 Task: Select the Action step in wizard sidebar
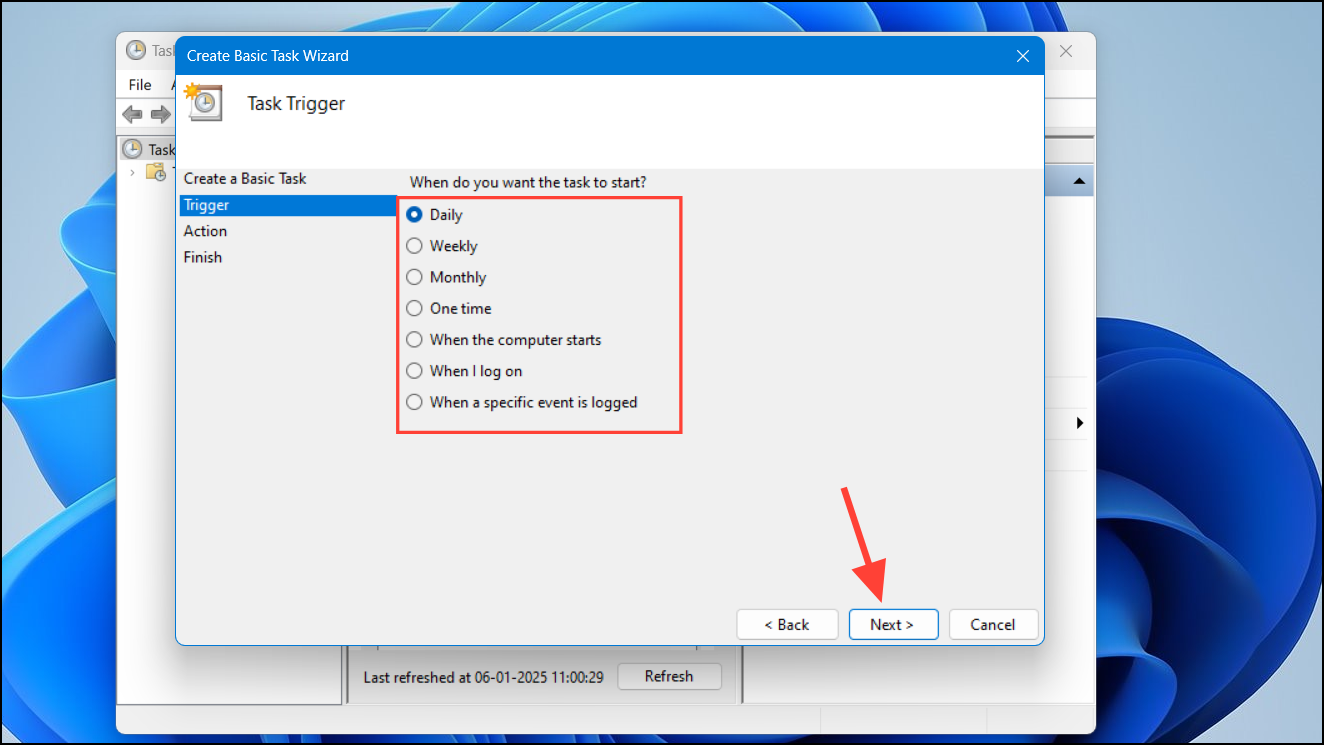[x=205, y=231]
